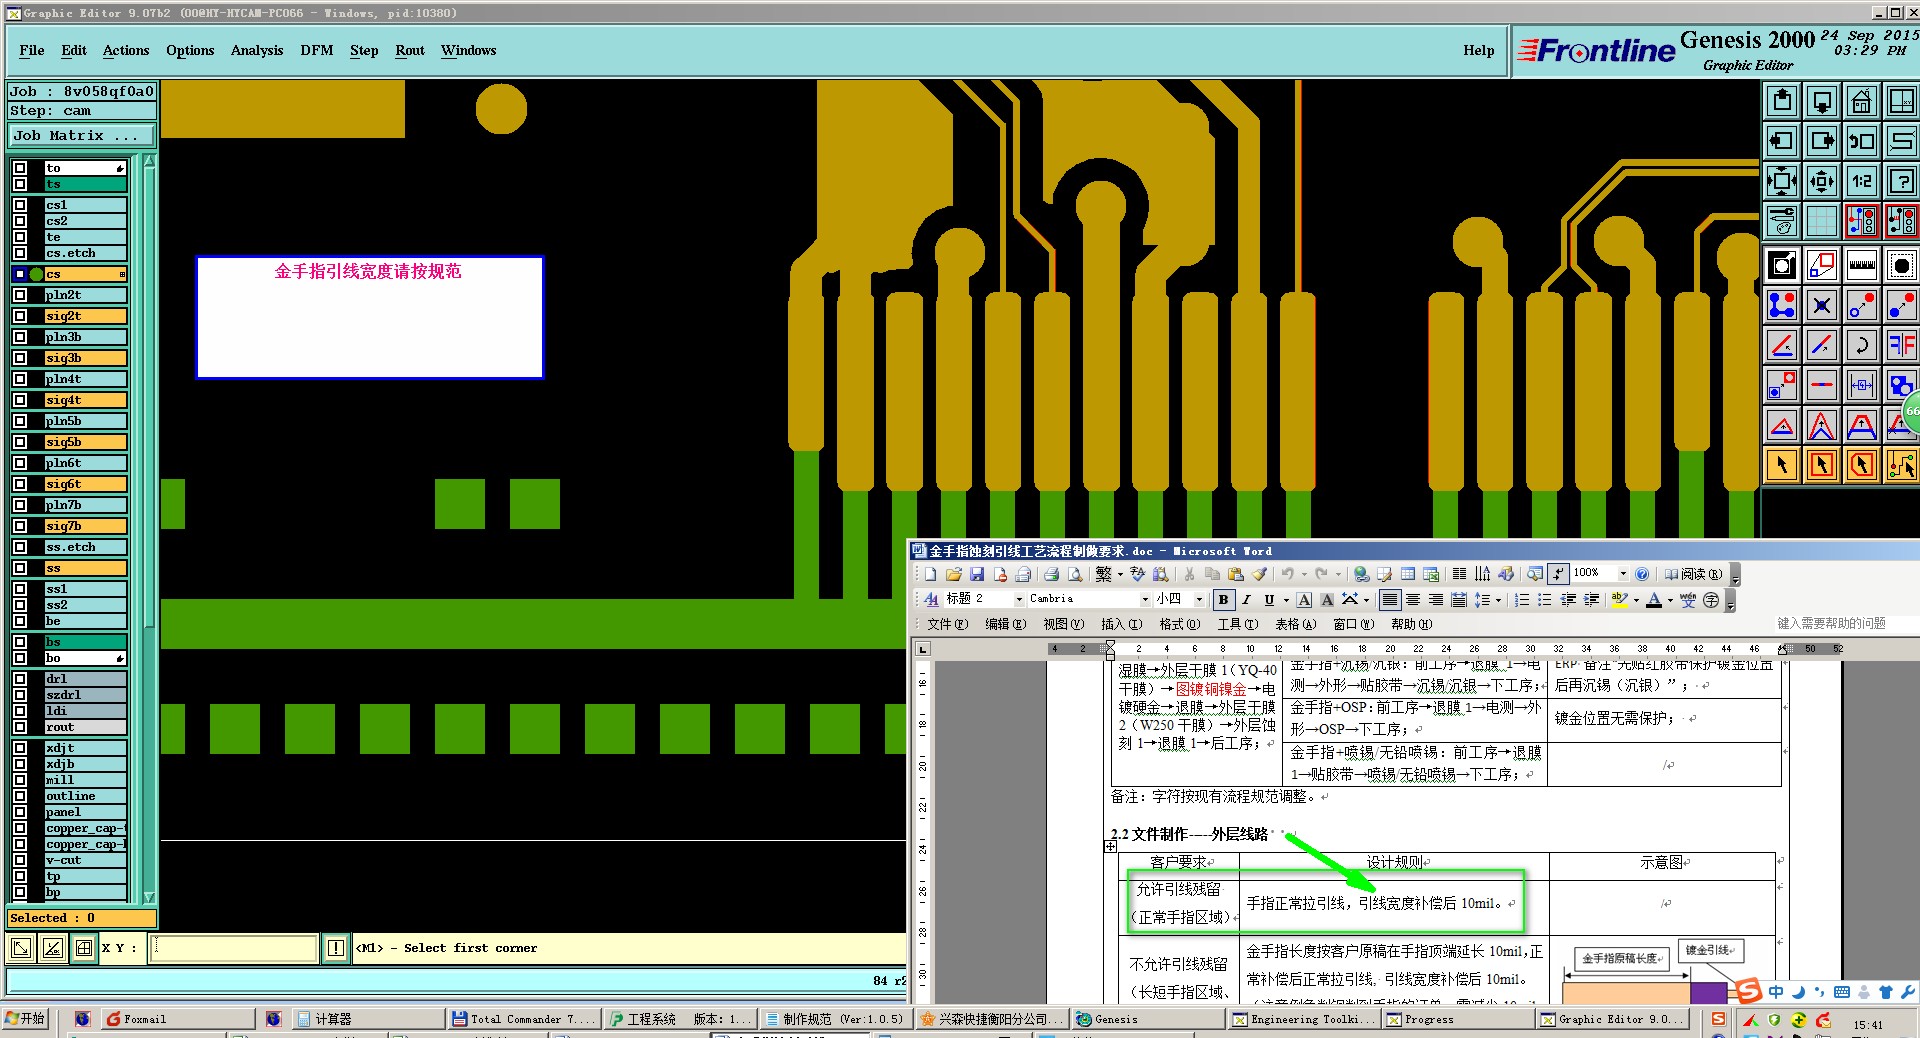Toggle checkbox for layer rout
The width and height of the screenshot is (1920, 1038).
[x=20, y=727]
